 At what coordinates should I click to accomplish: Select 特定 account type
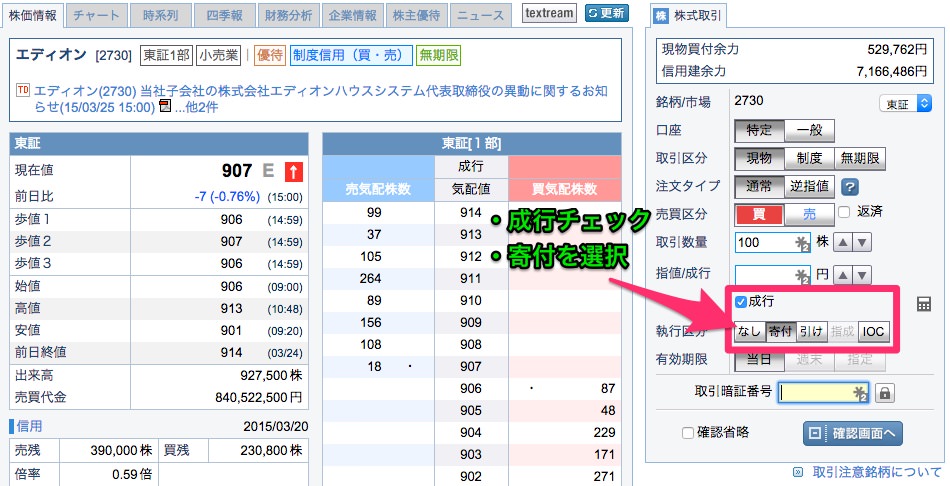[x=759, y=130]
